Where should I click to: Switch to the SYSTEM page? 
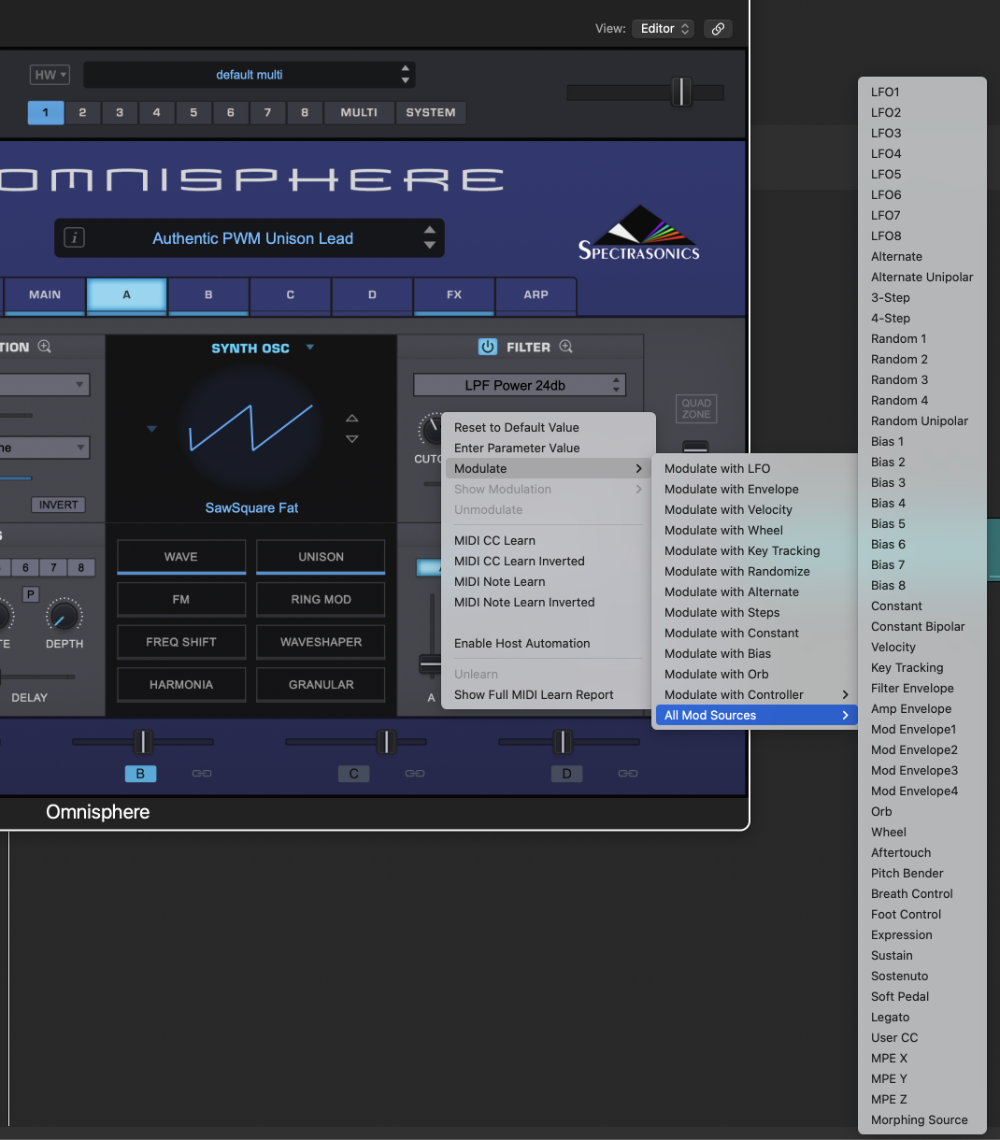[x=431, y=113]
